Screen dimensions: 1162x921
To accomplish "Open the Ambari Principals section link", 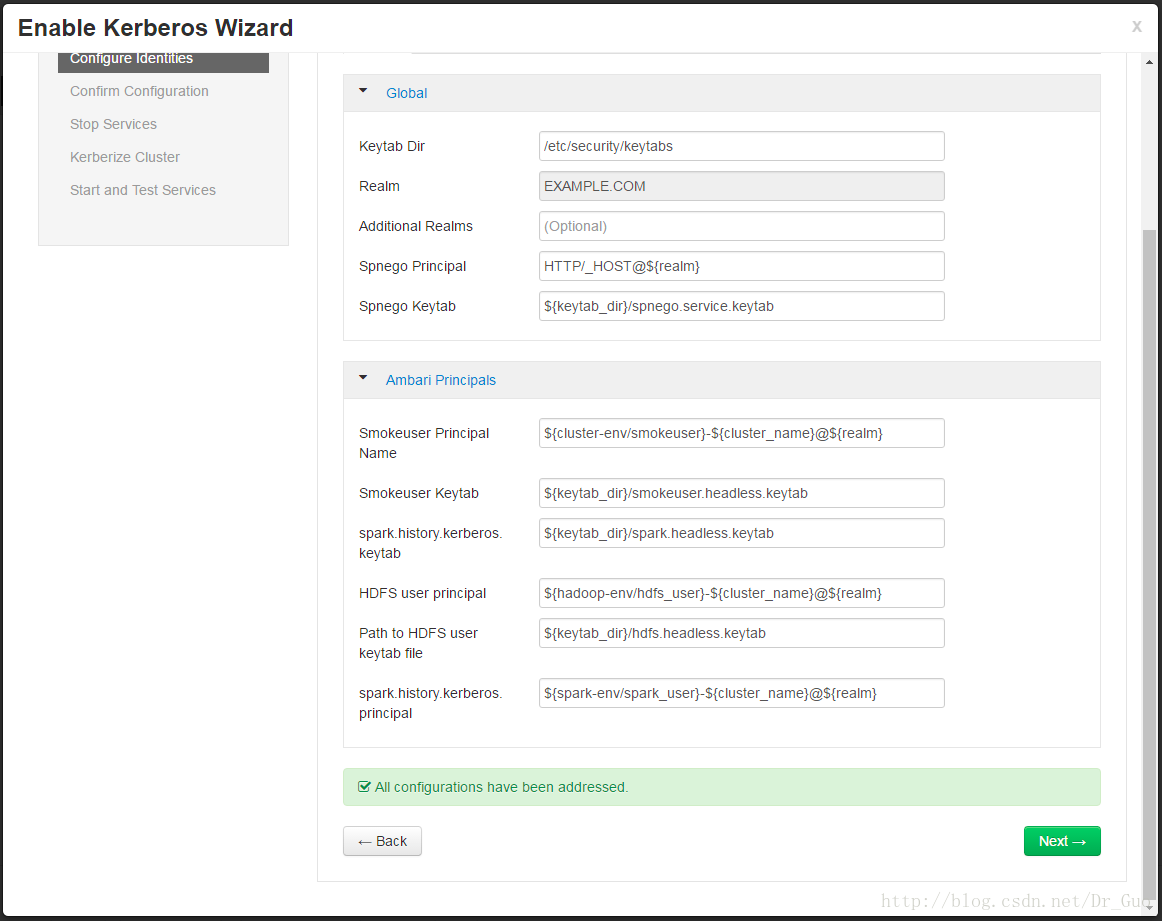I will pyautogui.click(x=440, y=380).
